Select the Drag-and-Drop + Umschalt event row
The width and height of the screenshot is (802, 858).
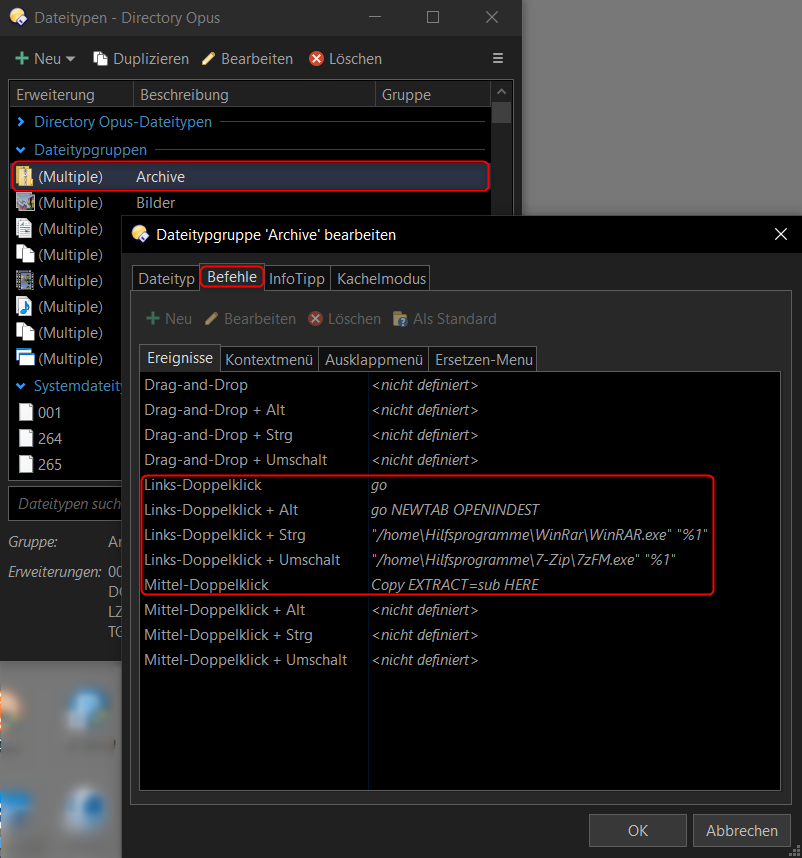(460, 460)
